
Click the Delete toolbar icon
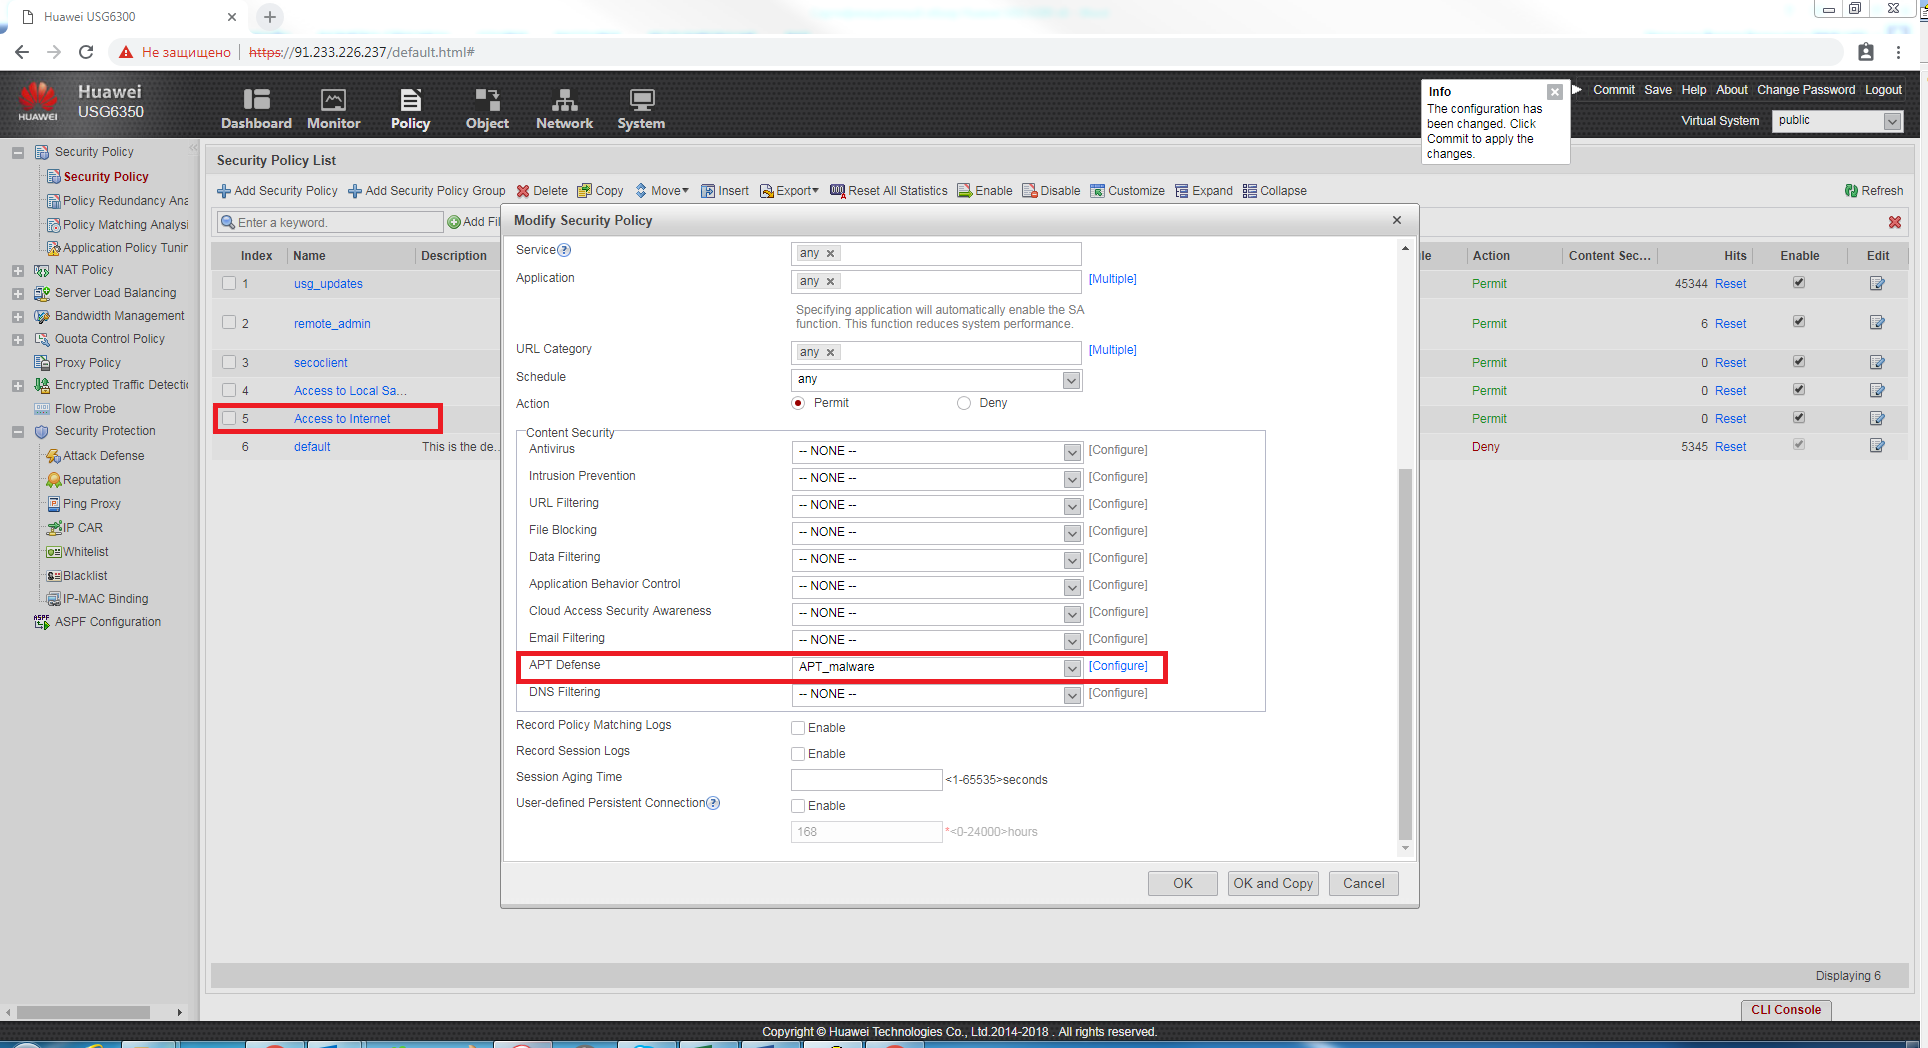tap(523, 191)
